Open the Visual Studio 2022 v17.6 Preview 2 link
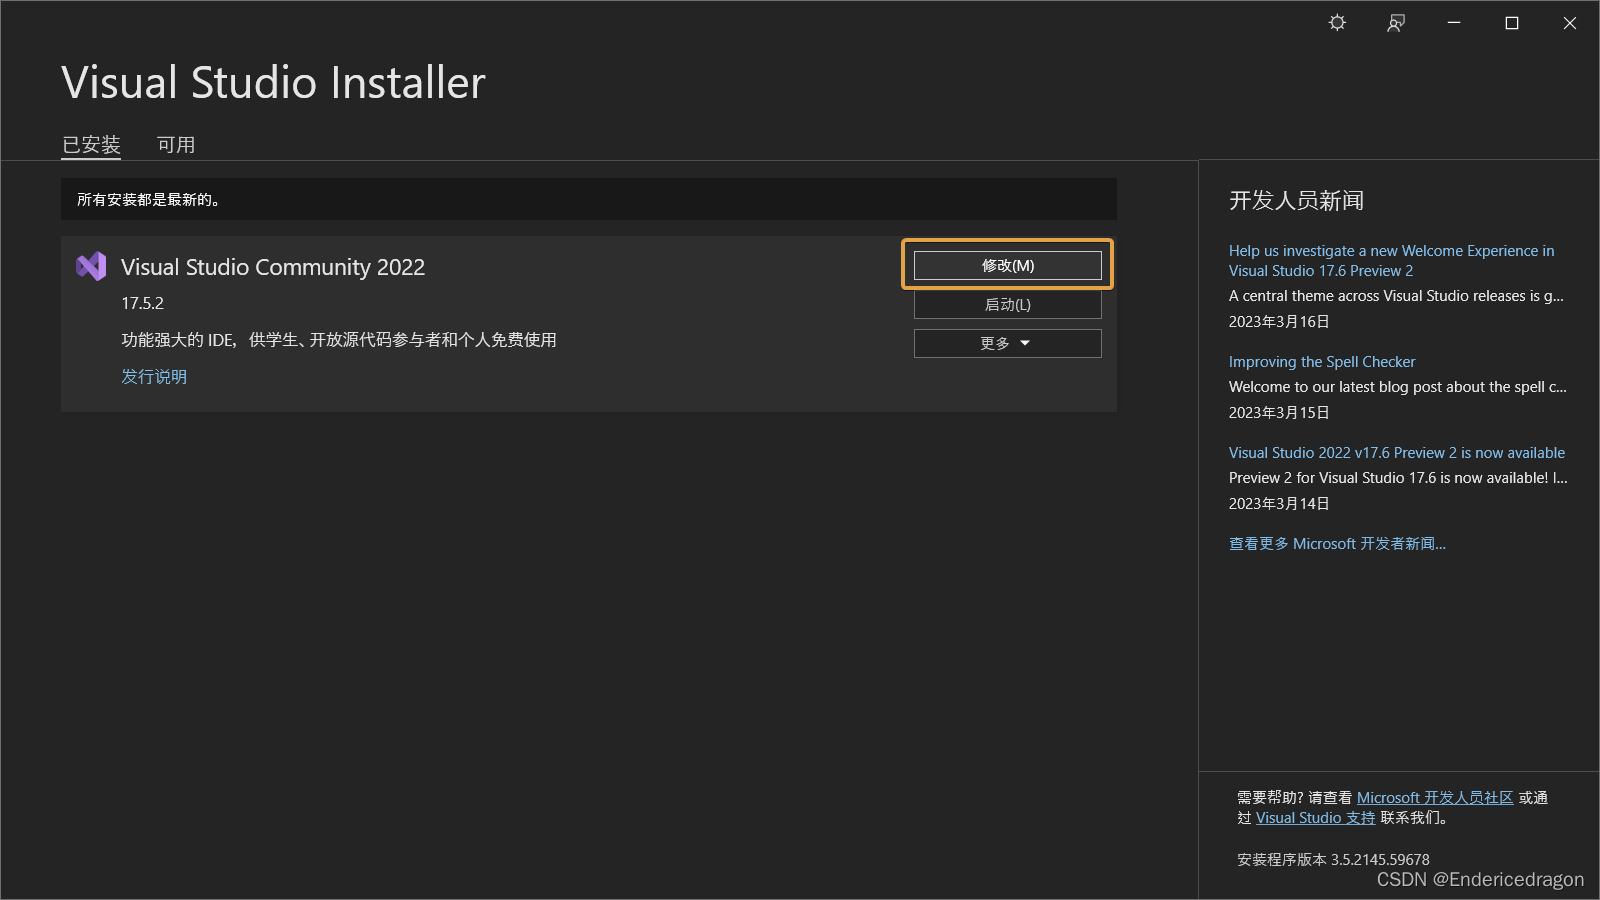 (1396, 452)
